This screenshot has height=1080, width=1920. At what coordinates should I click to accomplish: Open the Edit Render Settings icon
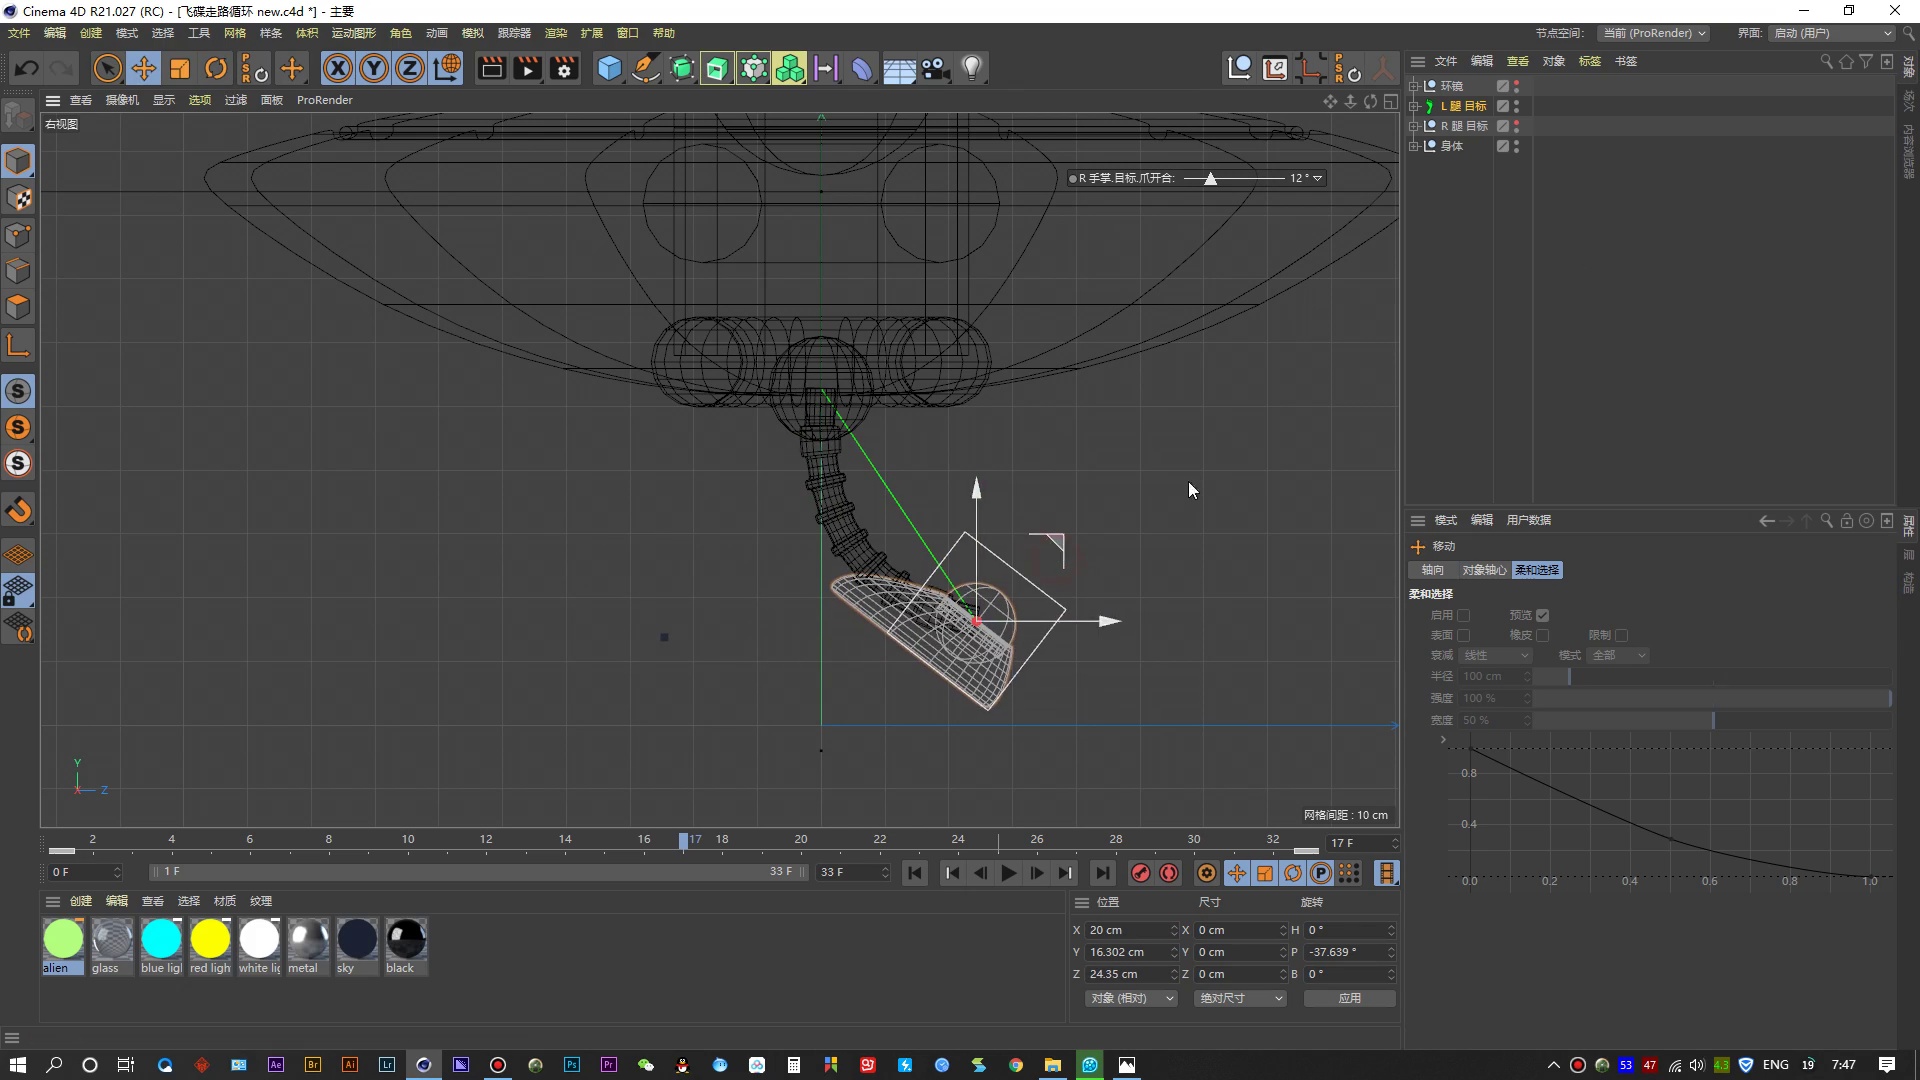[565, 68]
